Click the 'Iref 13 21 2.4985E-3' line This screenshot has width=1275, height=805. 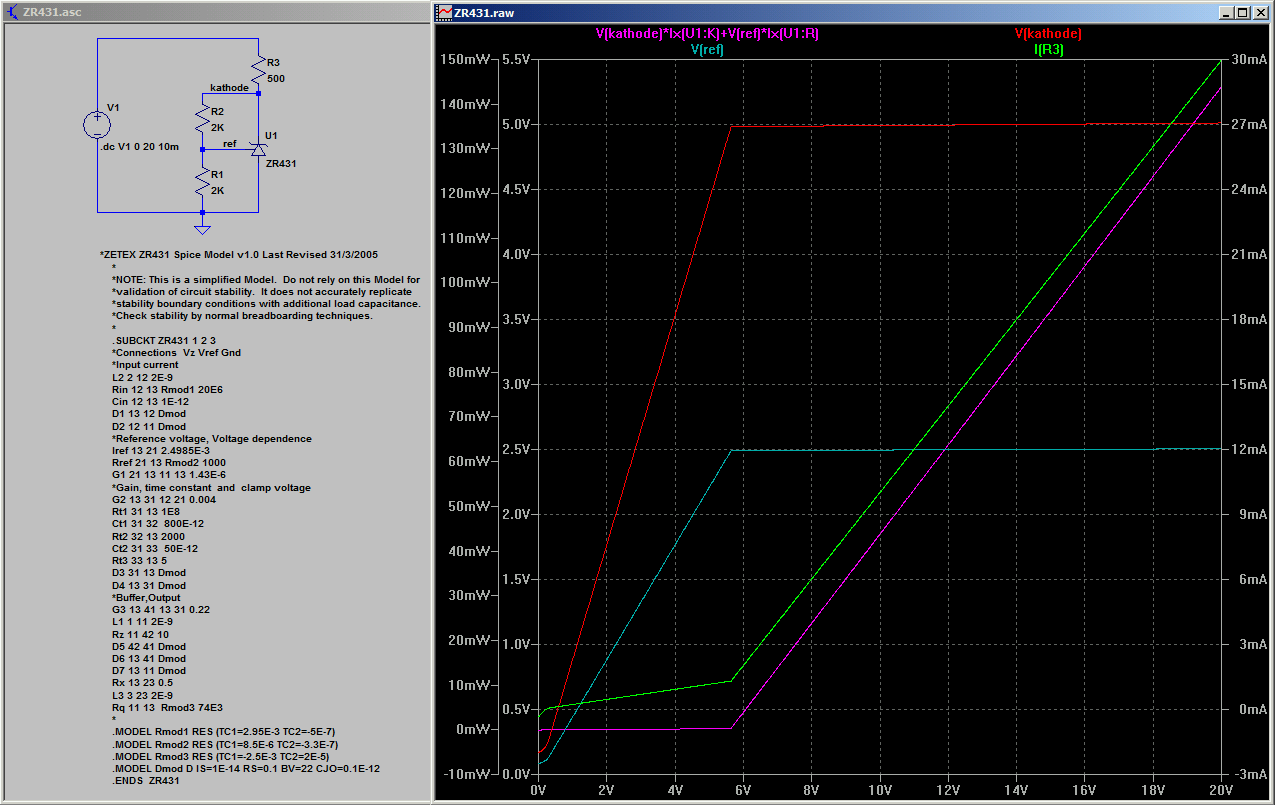(x=161, y=451)
